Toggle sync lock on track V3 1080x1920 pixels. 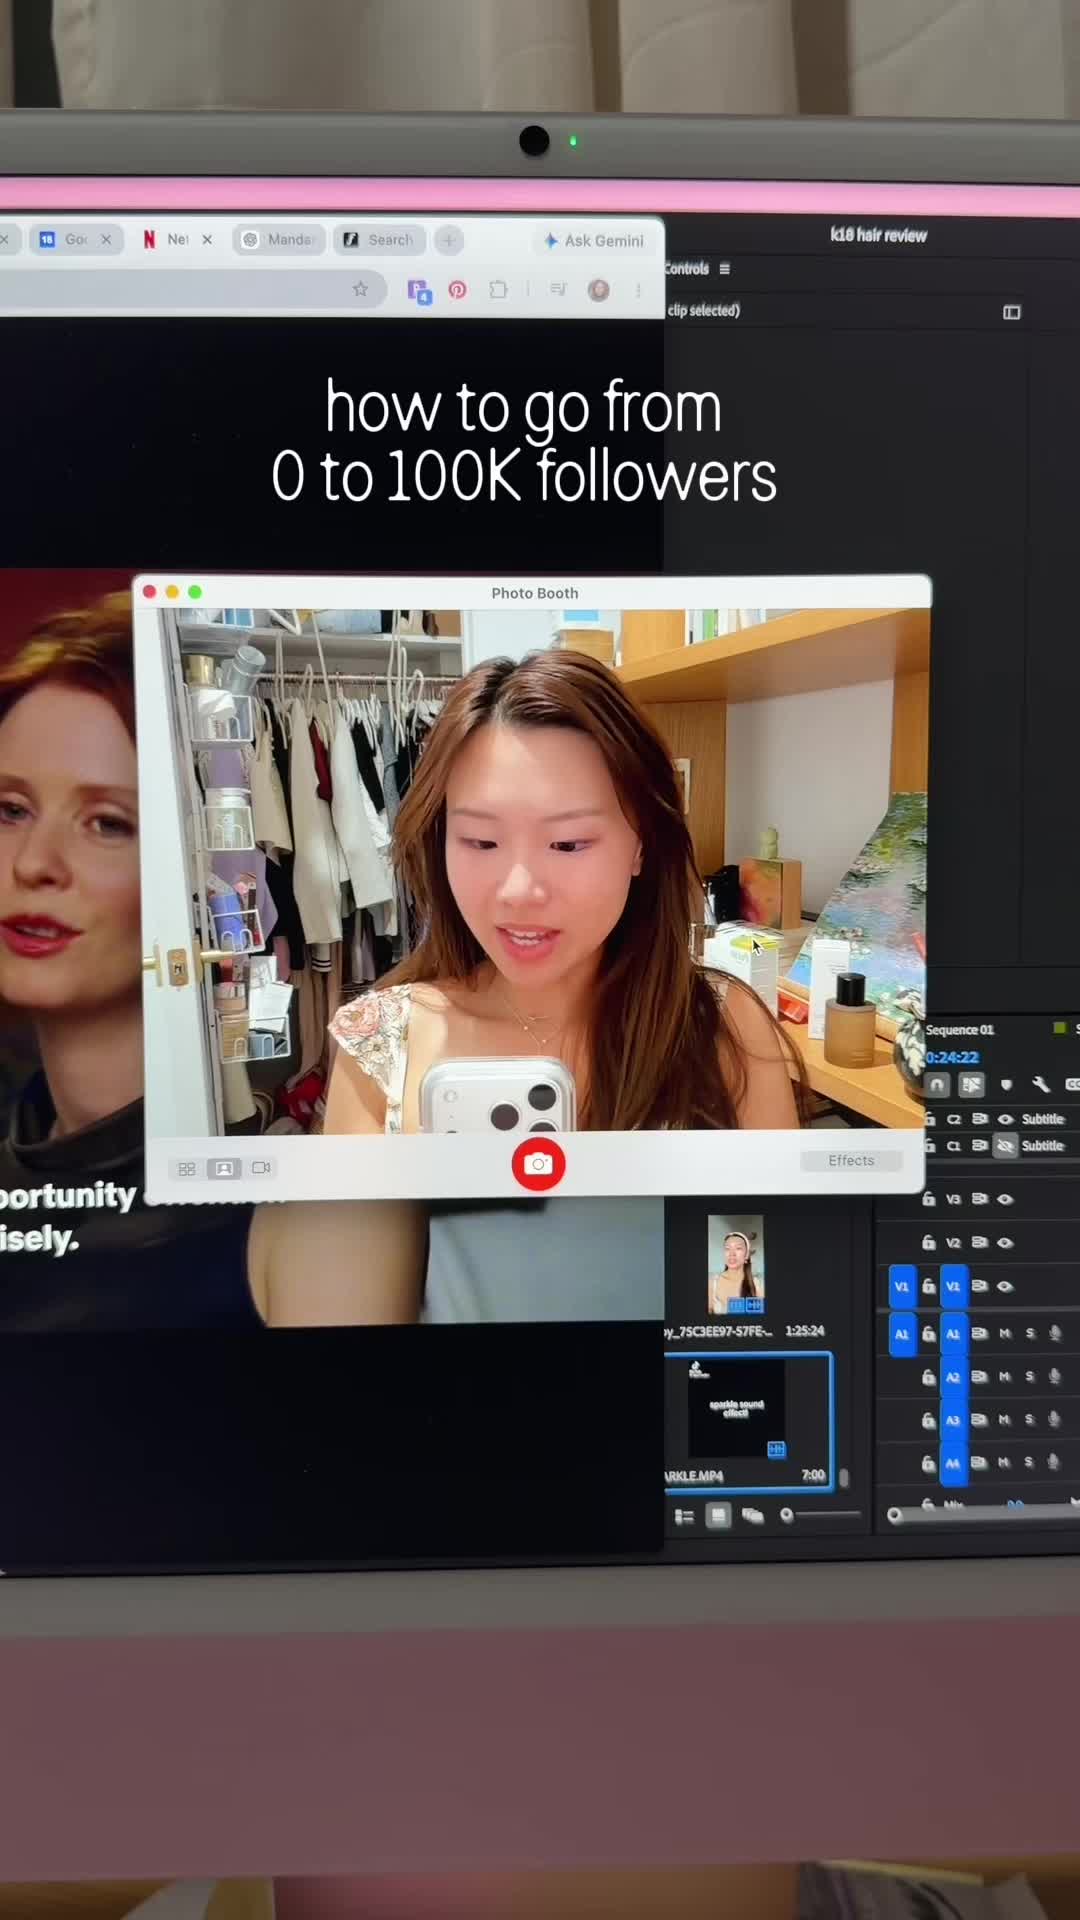[980, 1199]
